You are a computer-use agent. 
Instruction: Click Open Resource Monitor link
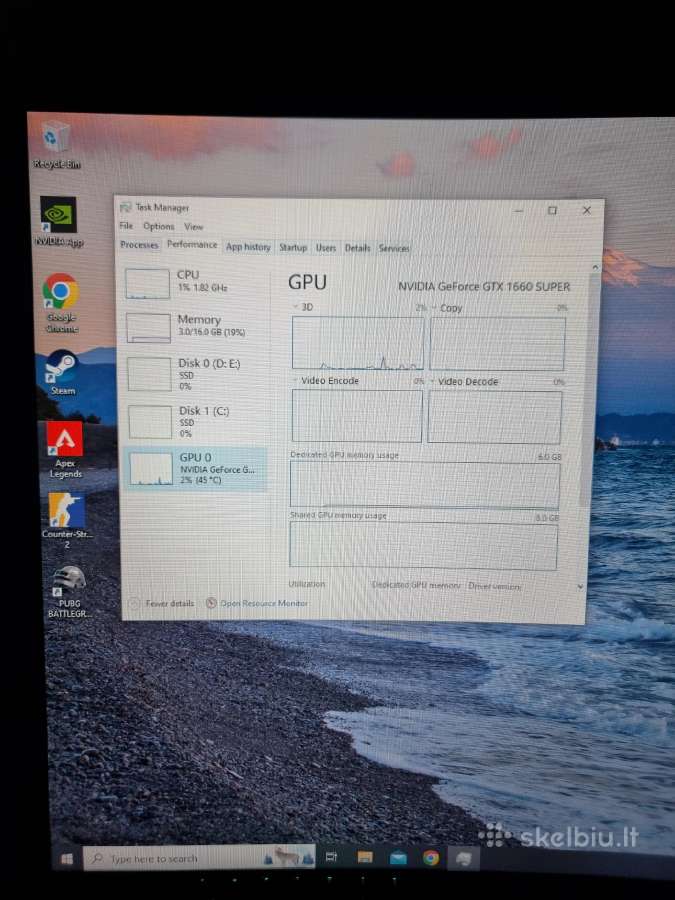264,603
